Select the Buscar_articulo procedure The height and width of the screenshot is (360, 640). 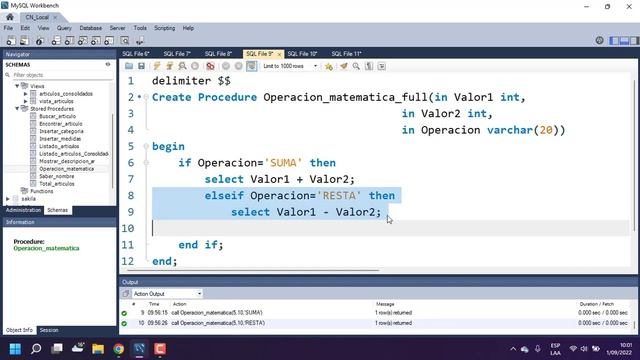point(58,116)
